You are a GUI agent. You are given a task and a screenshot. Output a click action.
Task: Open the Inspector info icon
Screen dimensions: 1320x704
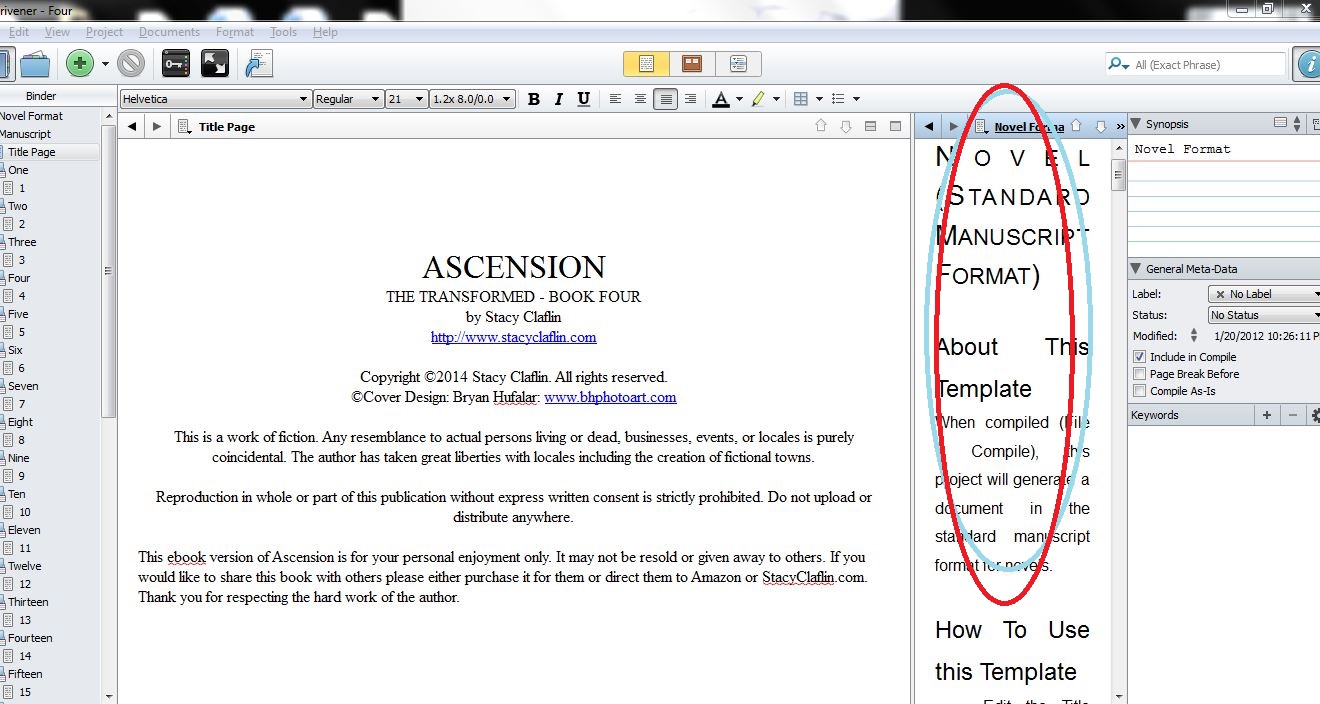point(1307,64)
